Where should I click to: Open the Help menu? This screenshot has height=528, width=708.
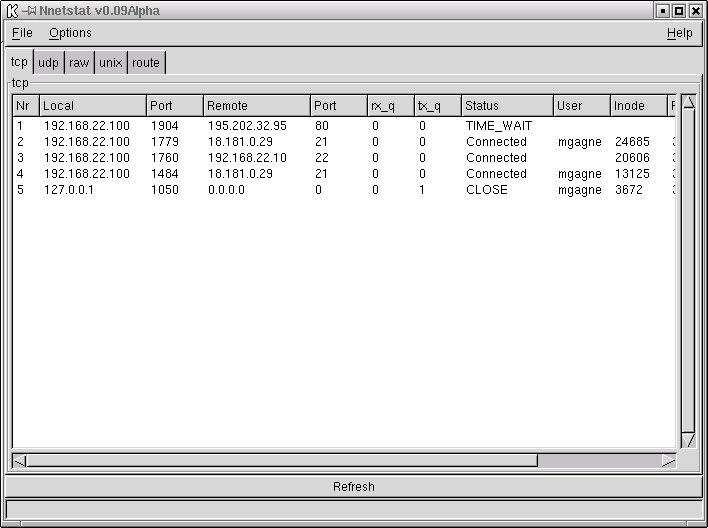coord(679,33)
